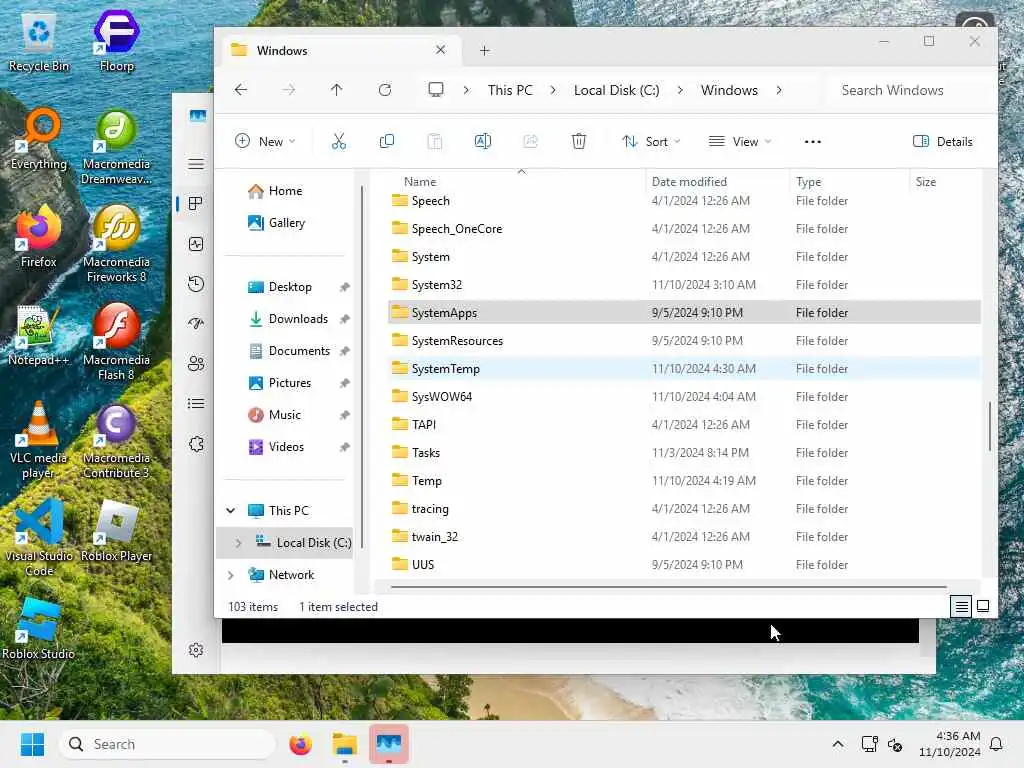The height and width of the screenshot is (768, 1024).
Task: Expand chevron after This PC breadcrumb
Action: (552, 89)
